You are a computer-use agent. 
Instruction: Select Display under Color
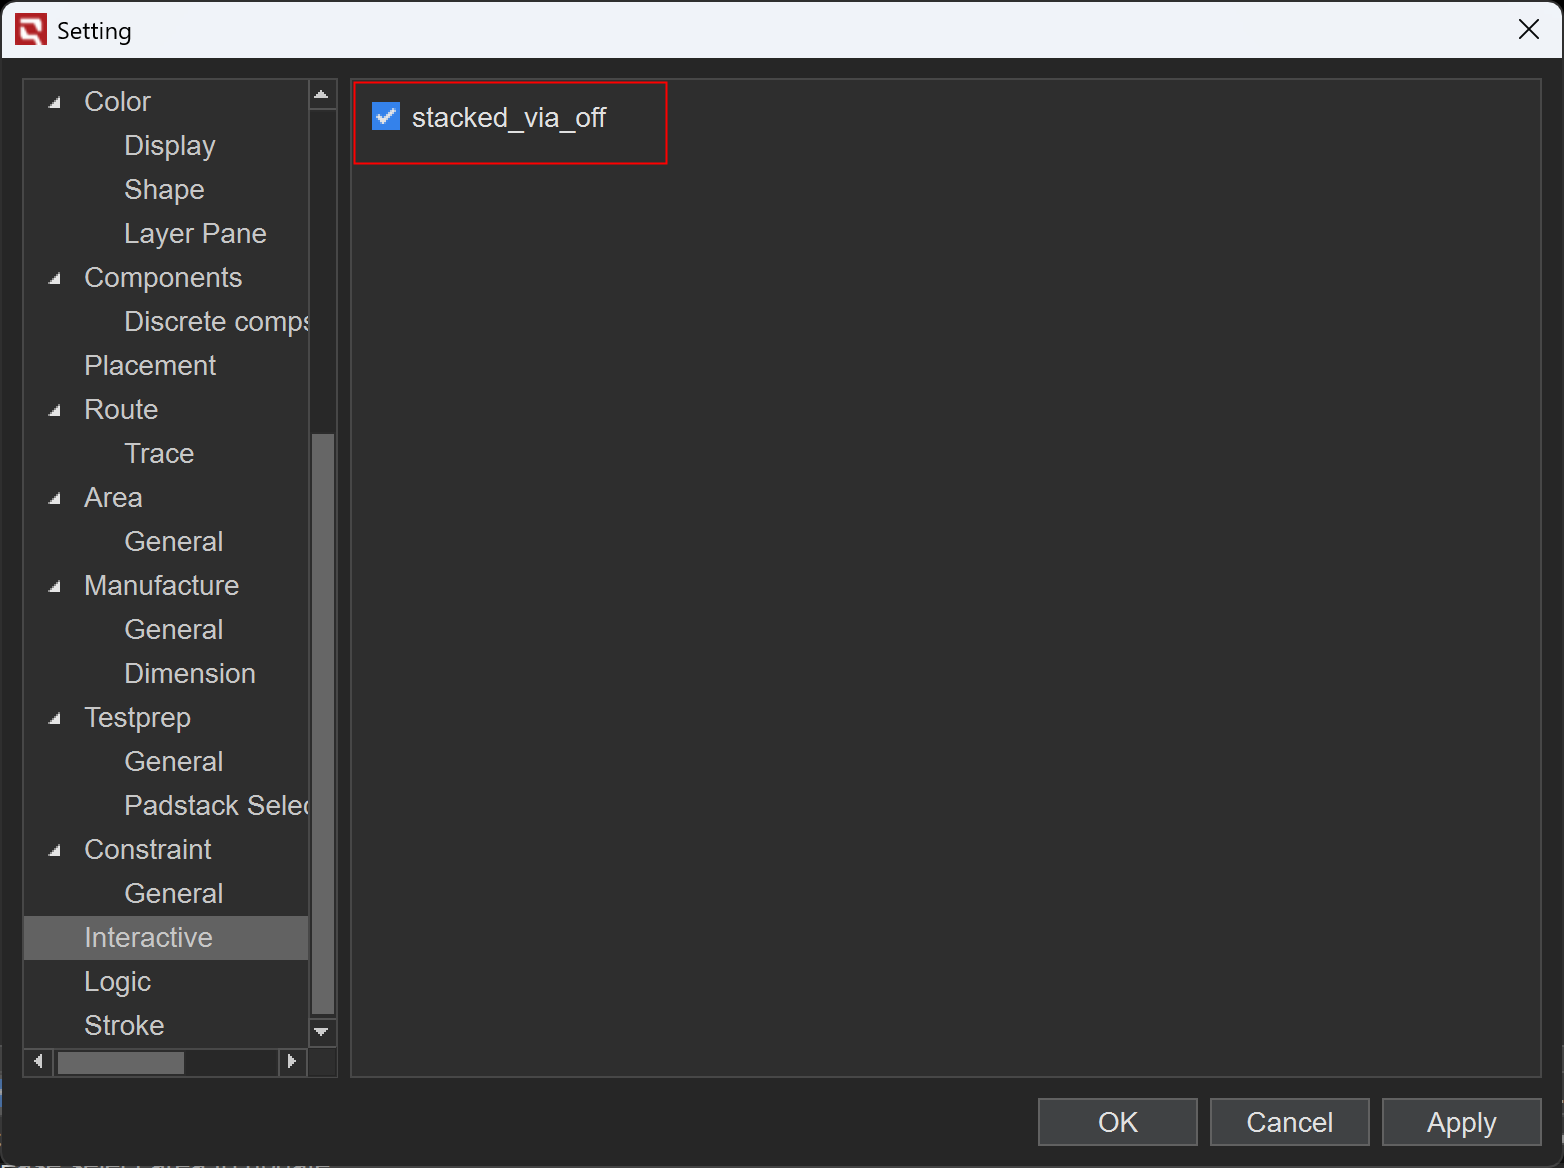point(169,146)
